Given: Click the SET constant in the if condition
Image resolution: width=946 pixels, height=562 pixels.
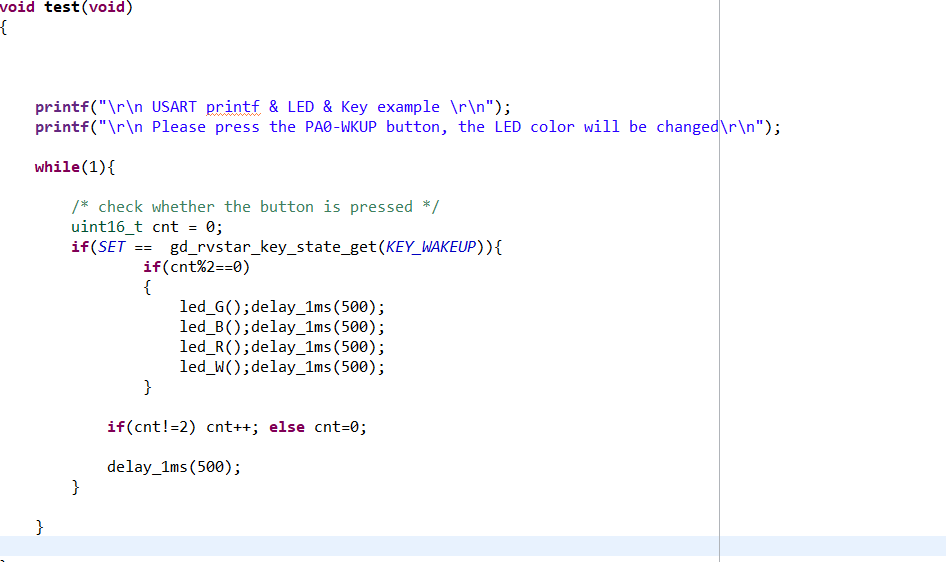Looking at the screenshot, I should [112, 247].
